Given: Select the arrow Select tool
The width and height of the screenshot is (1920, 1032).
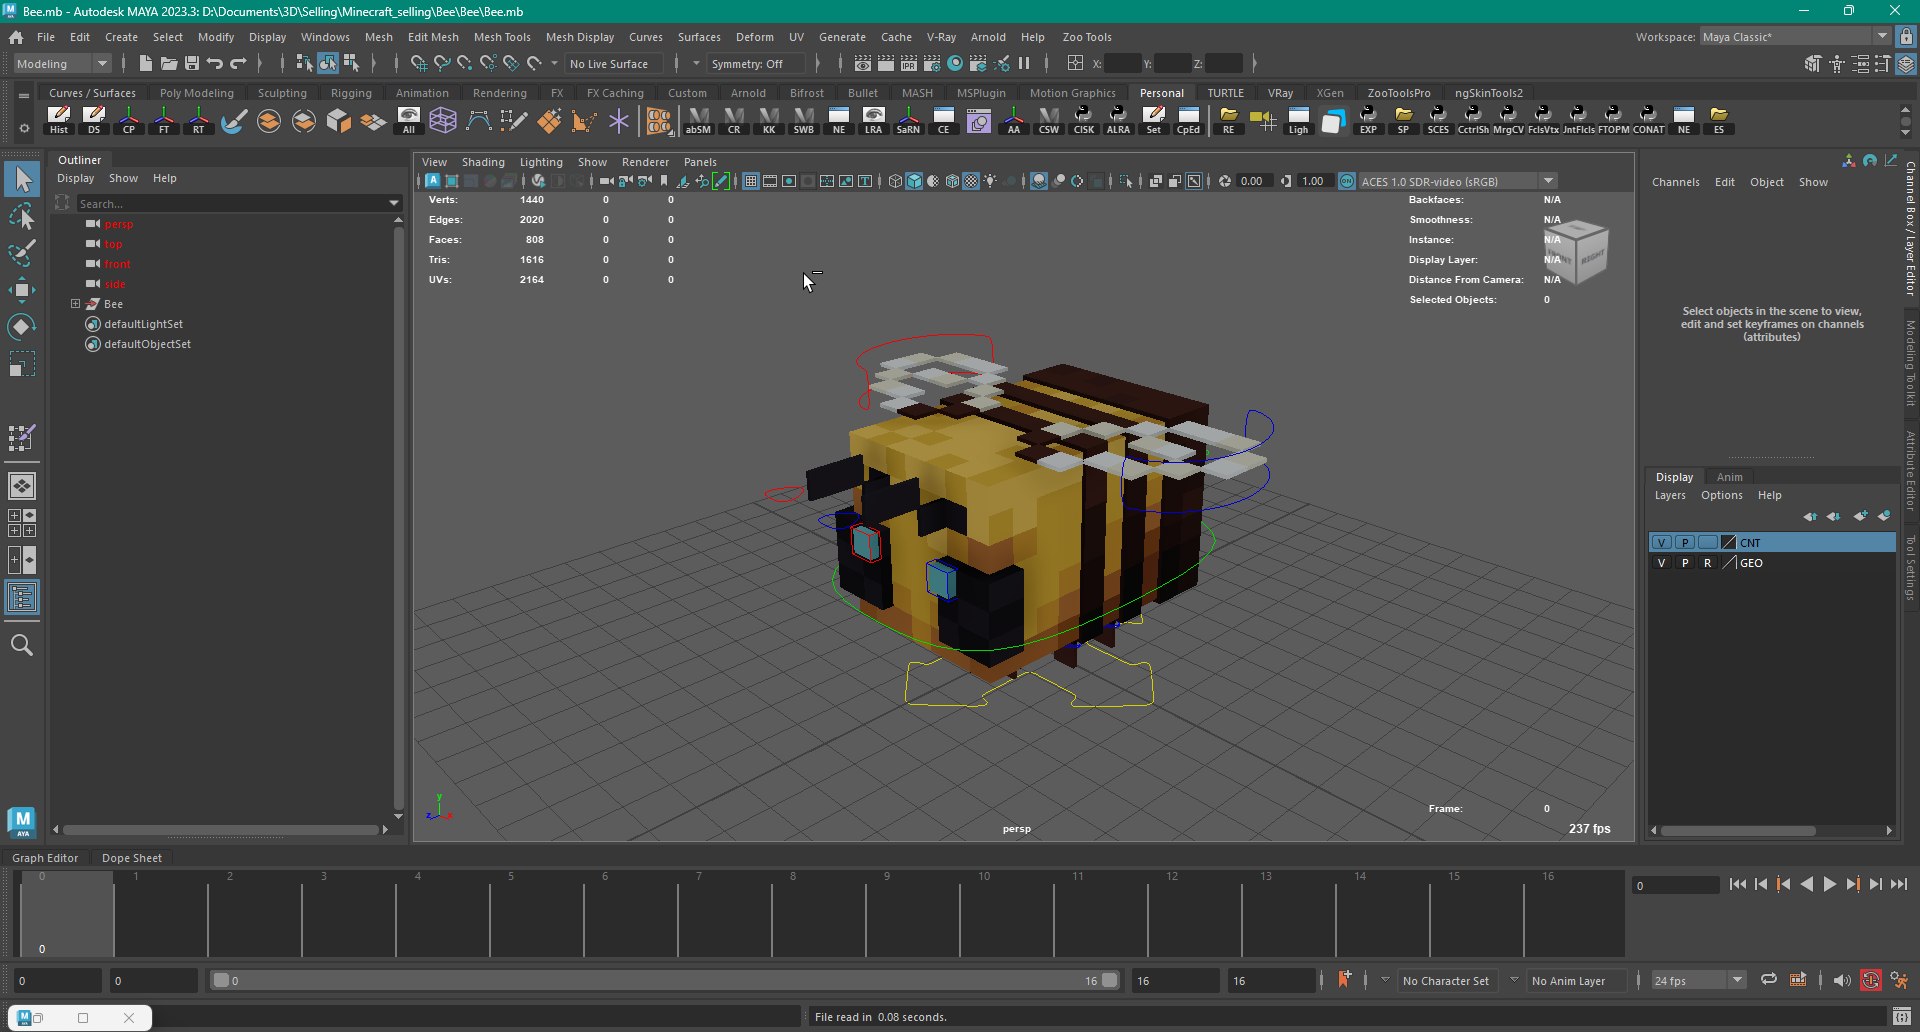Looking at the screenshot, I should point(22,180).
